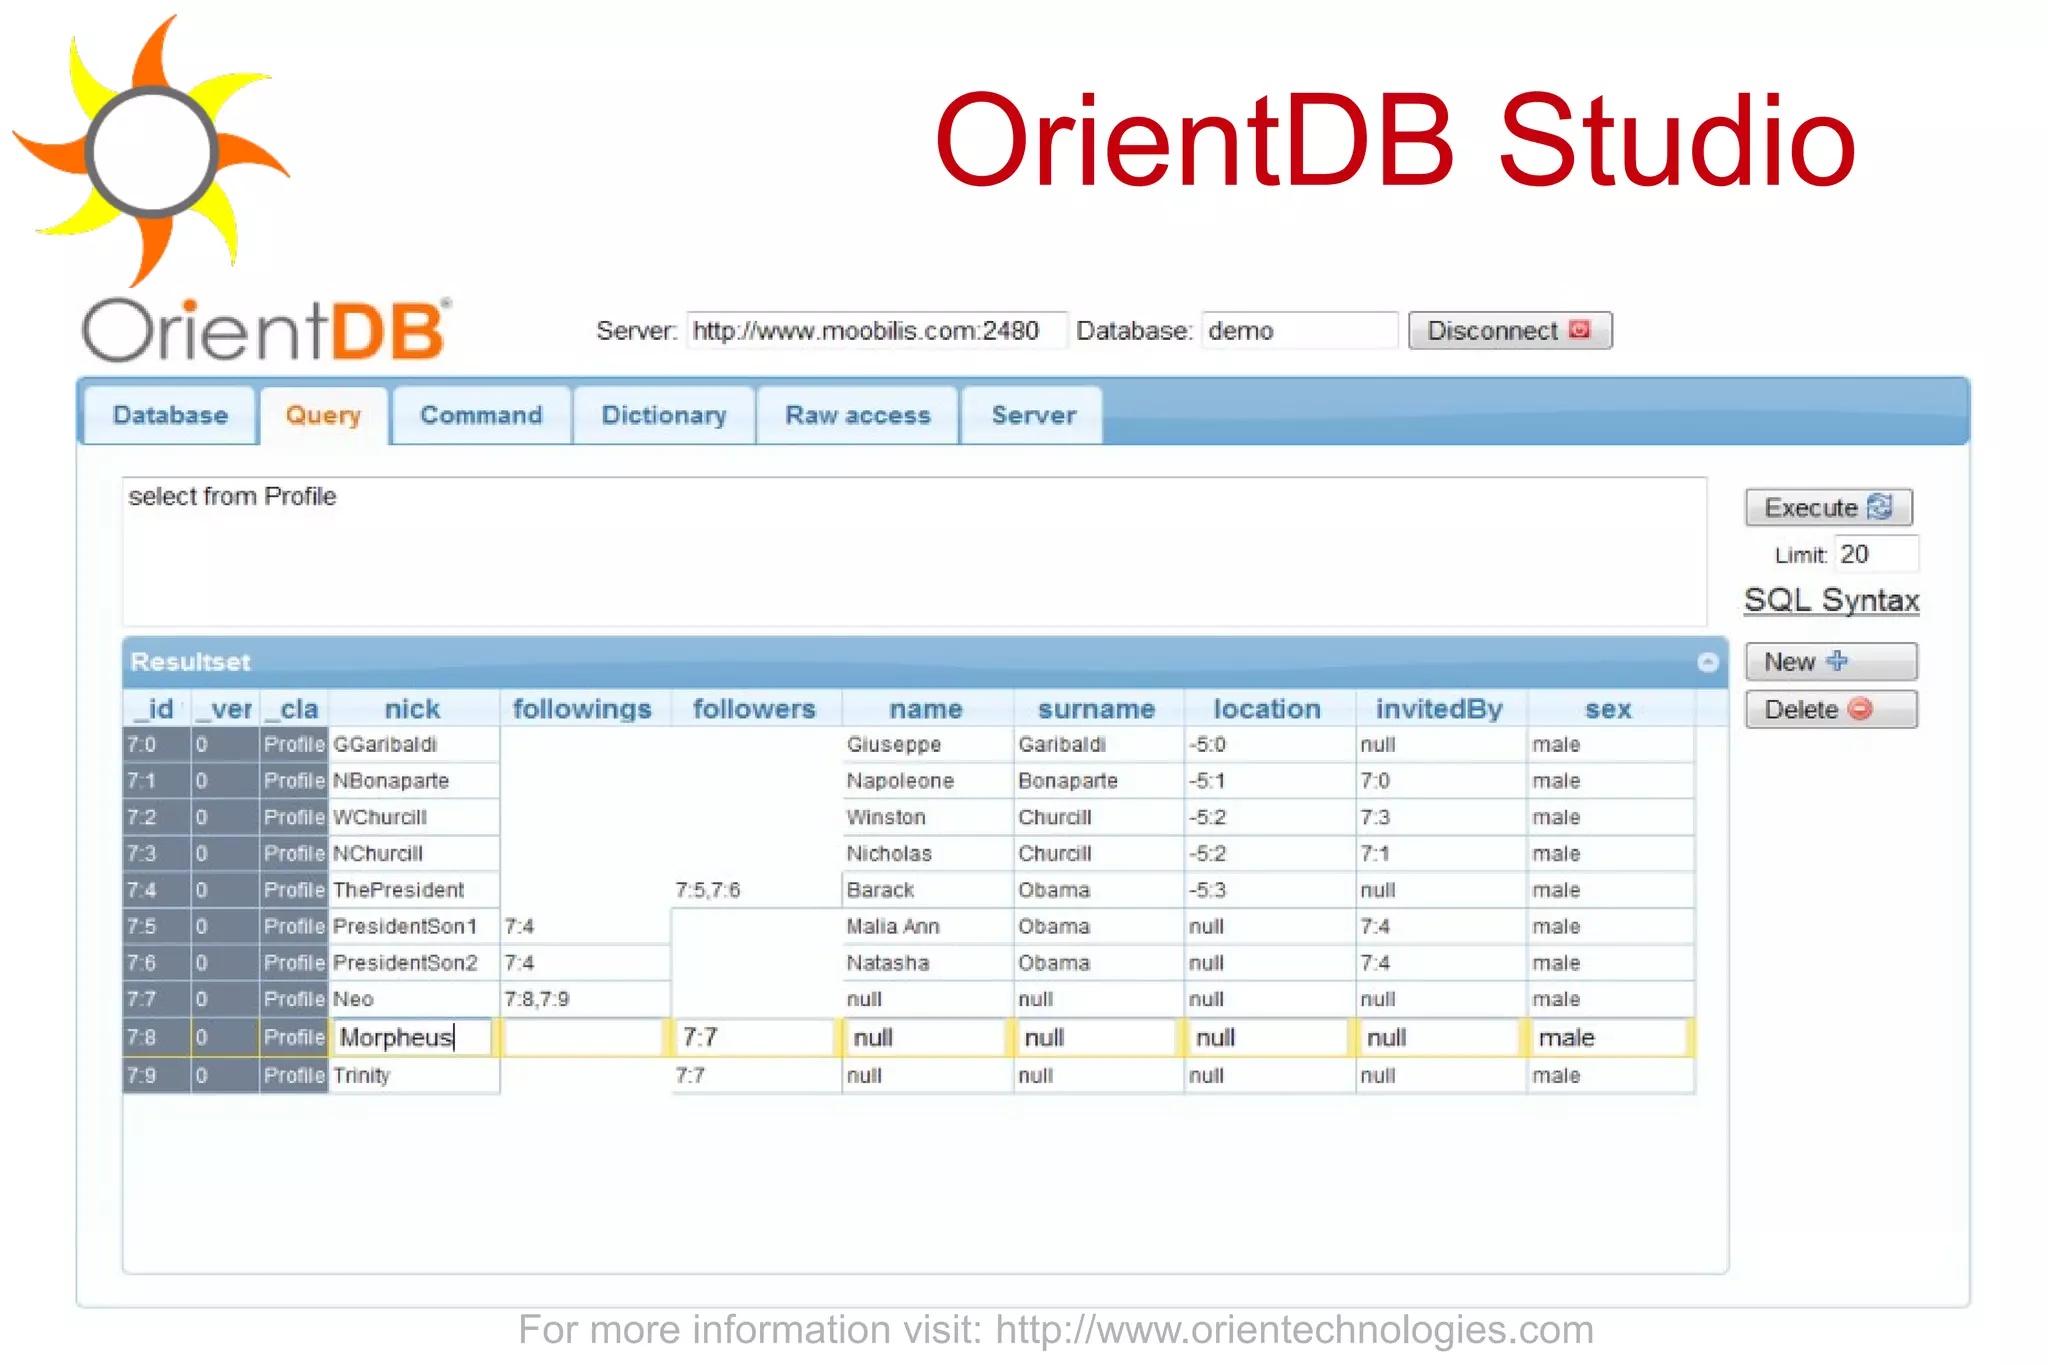Sort by the surname column header
Viewport: 2048px width, 1365px height.
pyautogui.click(x=1097, y=709)
